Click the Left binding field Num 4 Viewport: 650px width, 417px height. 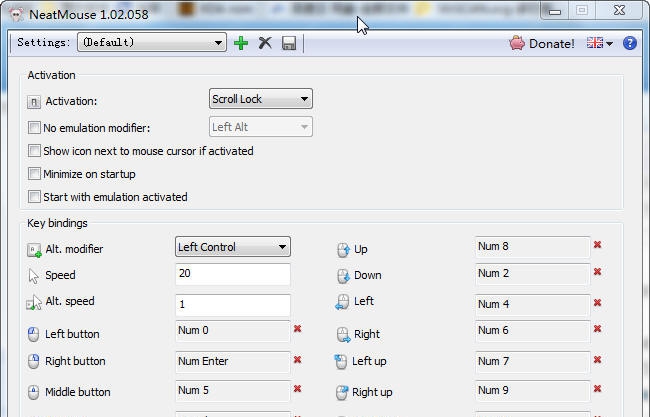[x=533, y=305]
